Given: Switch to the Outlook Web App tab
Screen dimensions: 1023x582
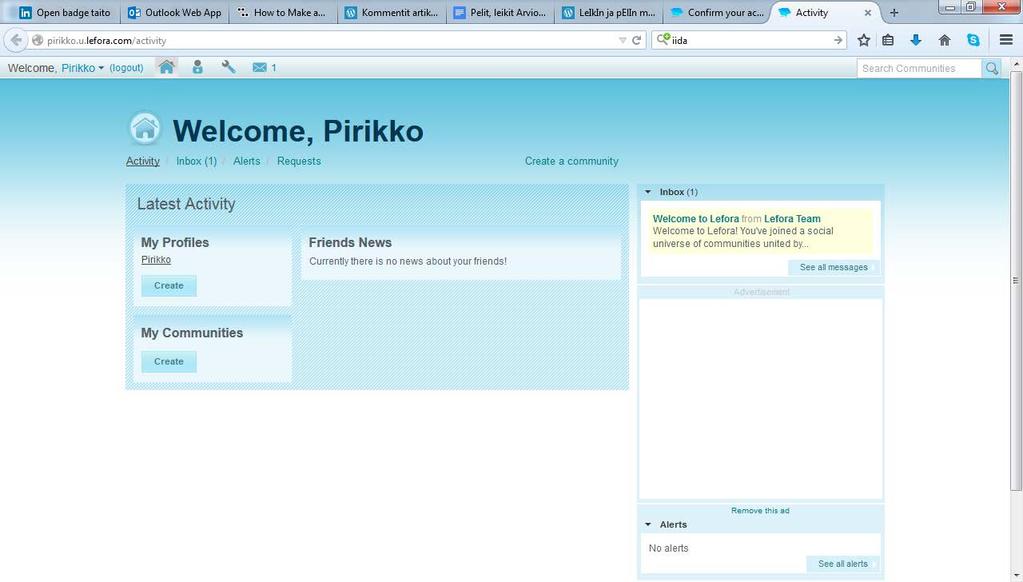Looking at the screenshot, I should 174,12.
